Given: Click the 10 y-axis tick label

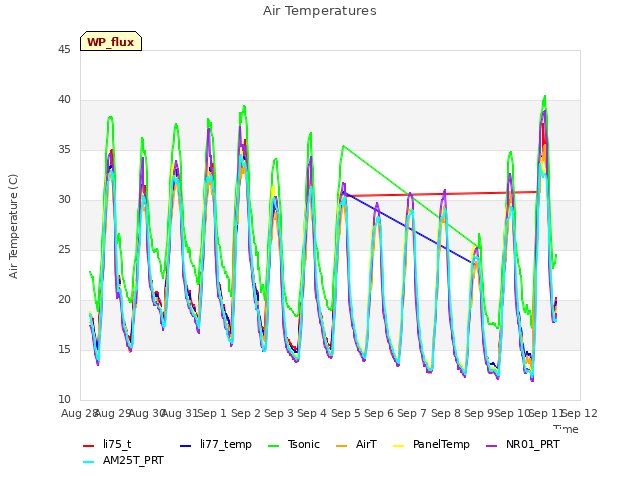Looking at the screenshot, I should point(64,399).
